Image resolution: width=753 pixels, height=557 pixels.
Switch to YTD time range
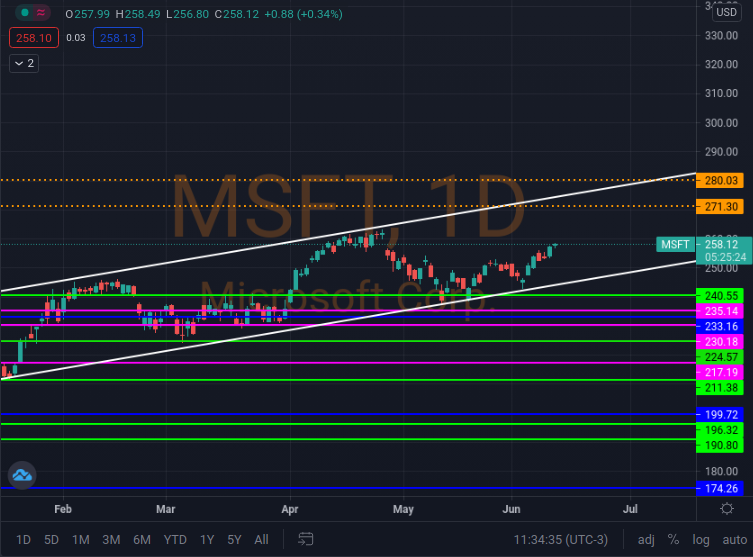click(175, 539)
